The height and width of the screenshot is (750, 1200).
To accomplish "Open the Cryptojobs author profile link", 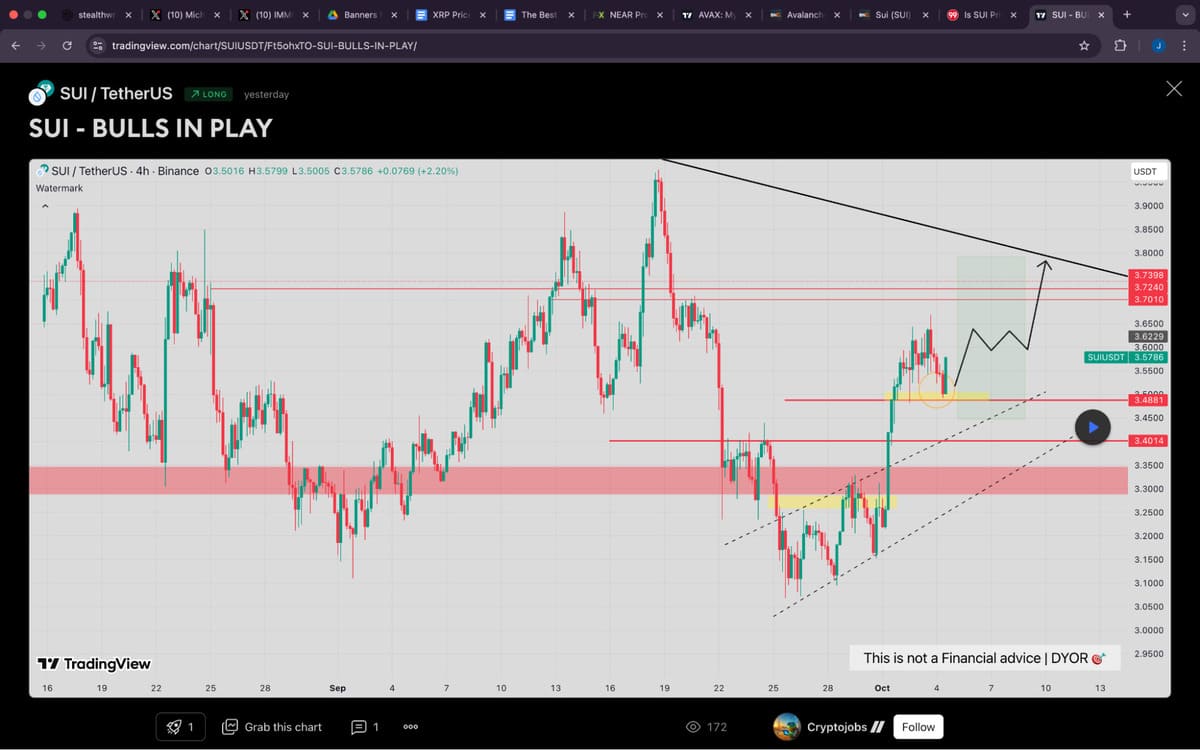I will point(845,727).
